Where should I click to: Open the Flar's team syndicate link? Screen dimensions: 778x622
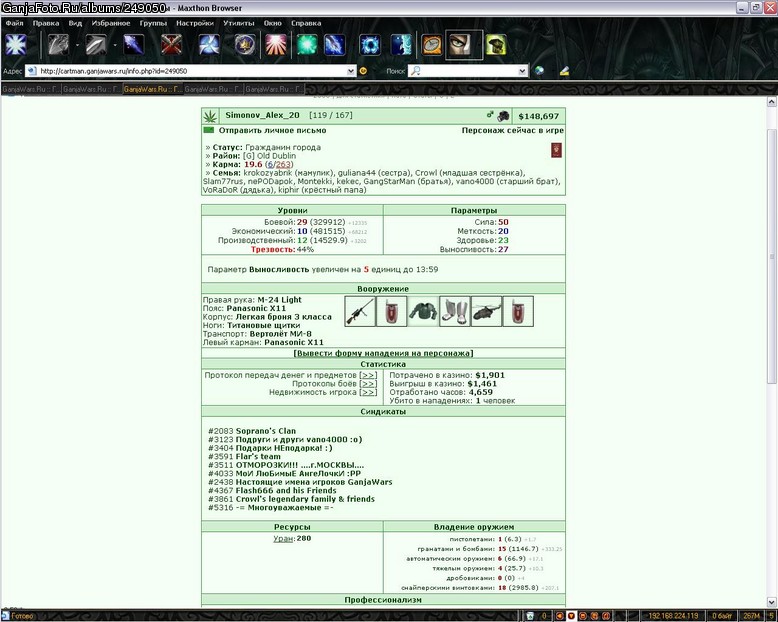point(258,456)
